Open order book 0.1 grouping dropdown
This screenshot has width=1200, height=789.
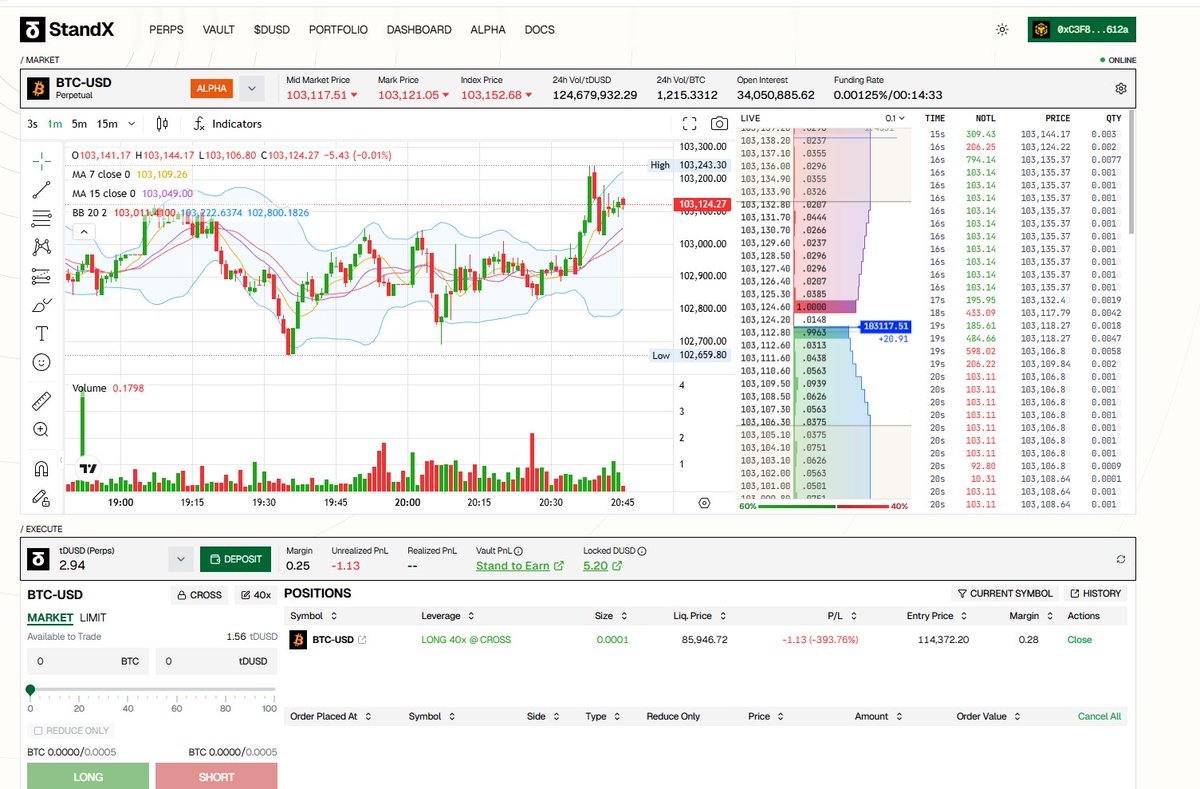(x=896, y=118)
